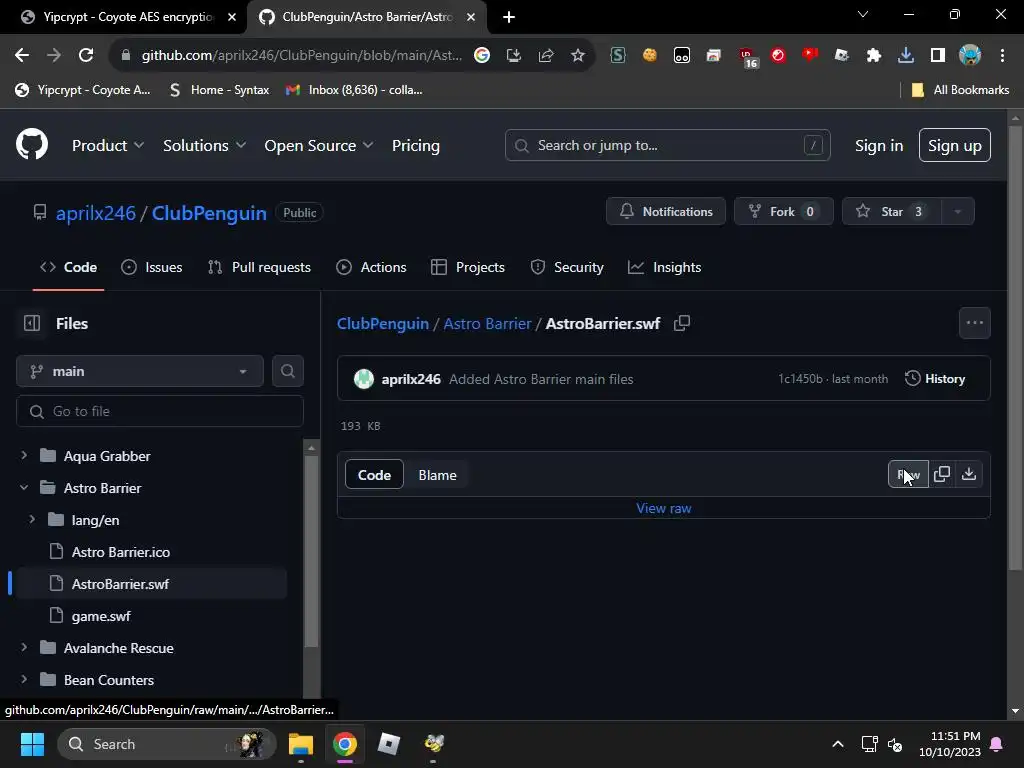Install app icon in address bar
This screenshot has width=1024, height=768.
514,56
